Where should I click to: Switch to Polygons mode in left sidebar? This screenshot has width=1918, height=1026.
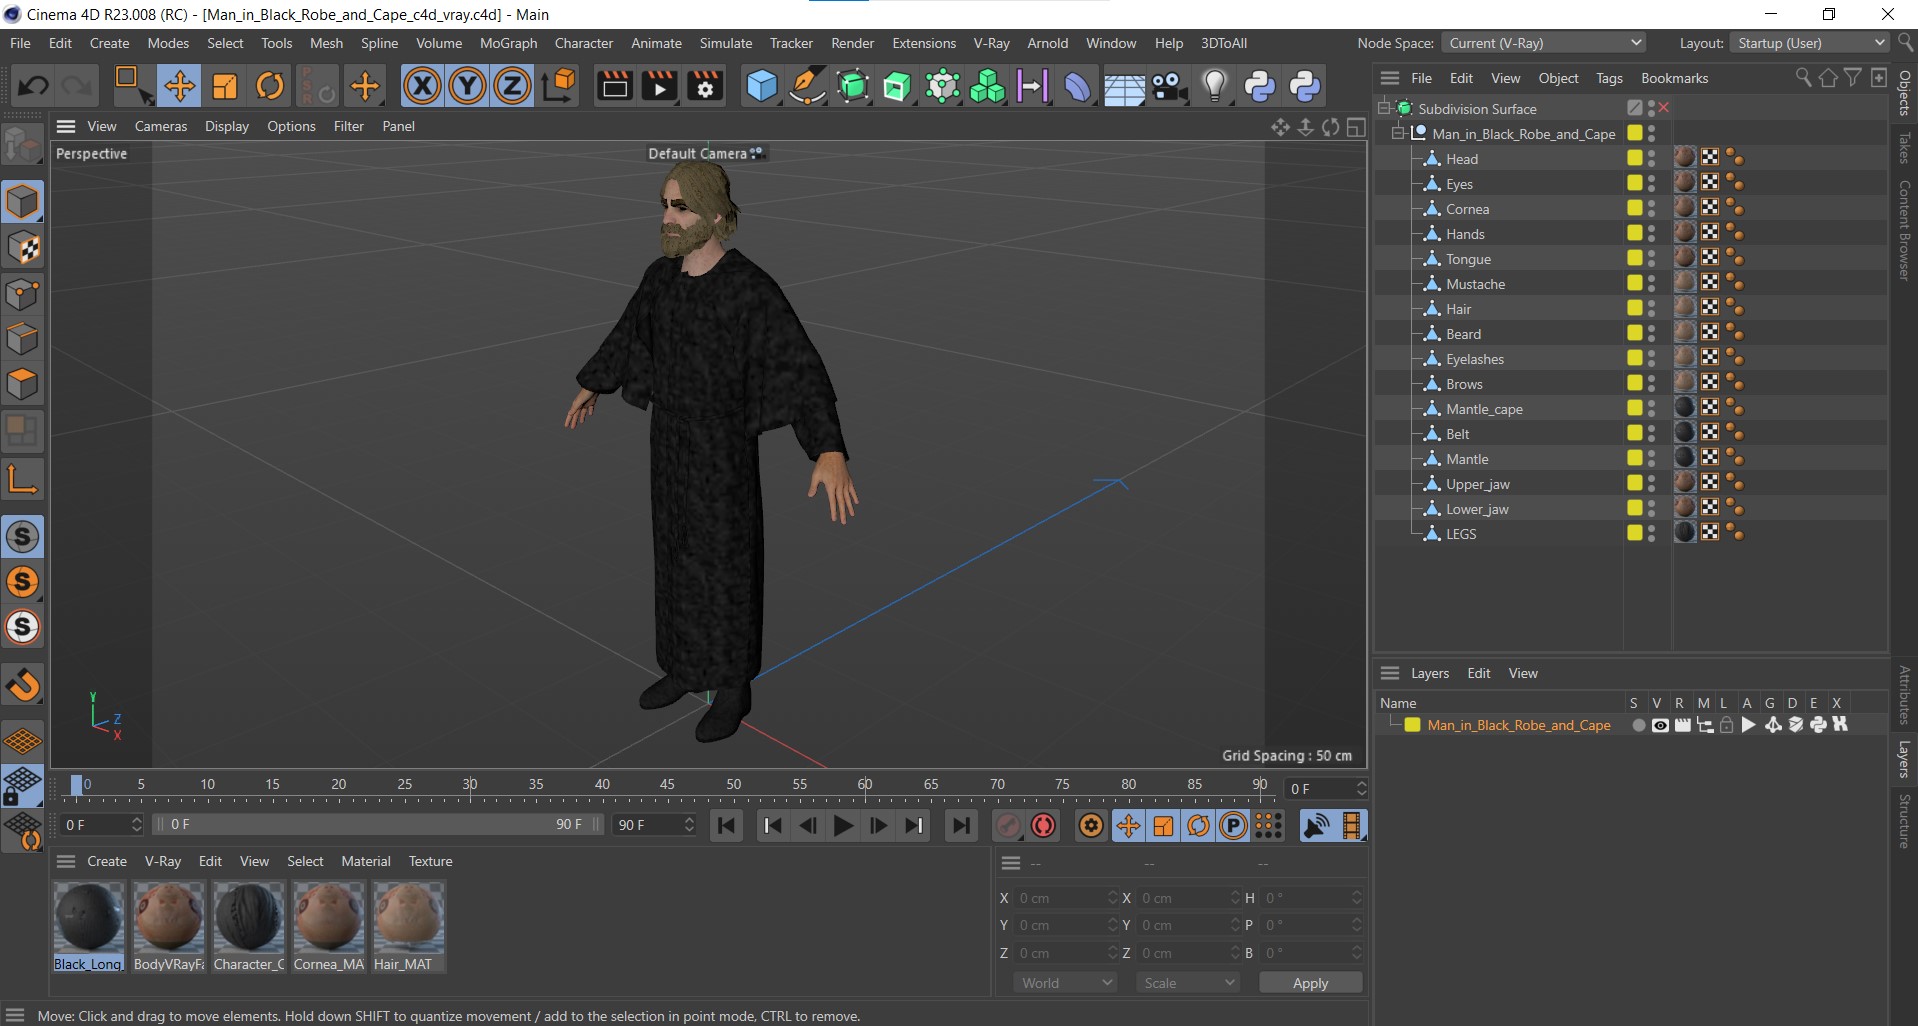click(22, 384)
